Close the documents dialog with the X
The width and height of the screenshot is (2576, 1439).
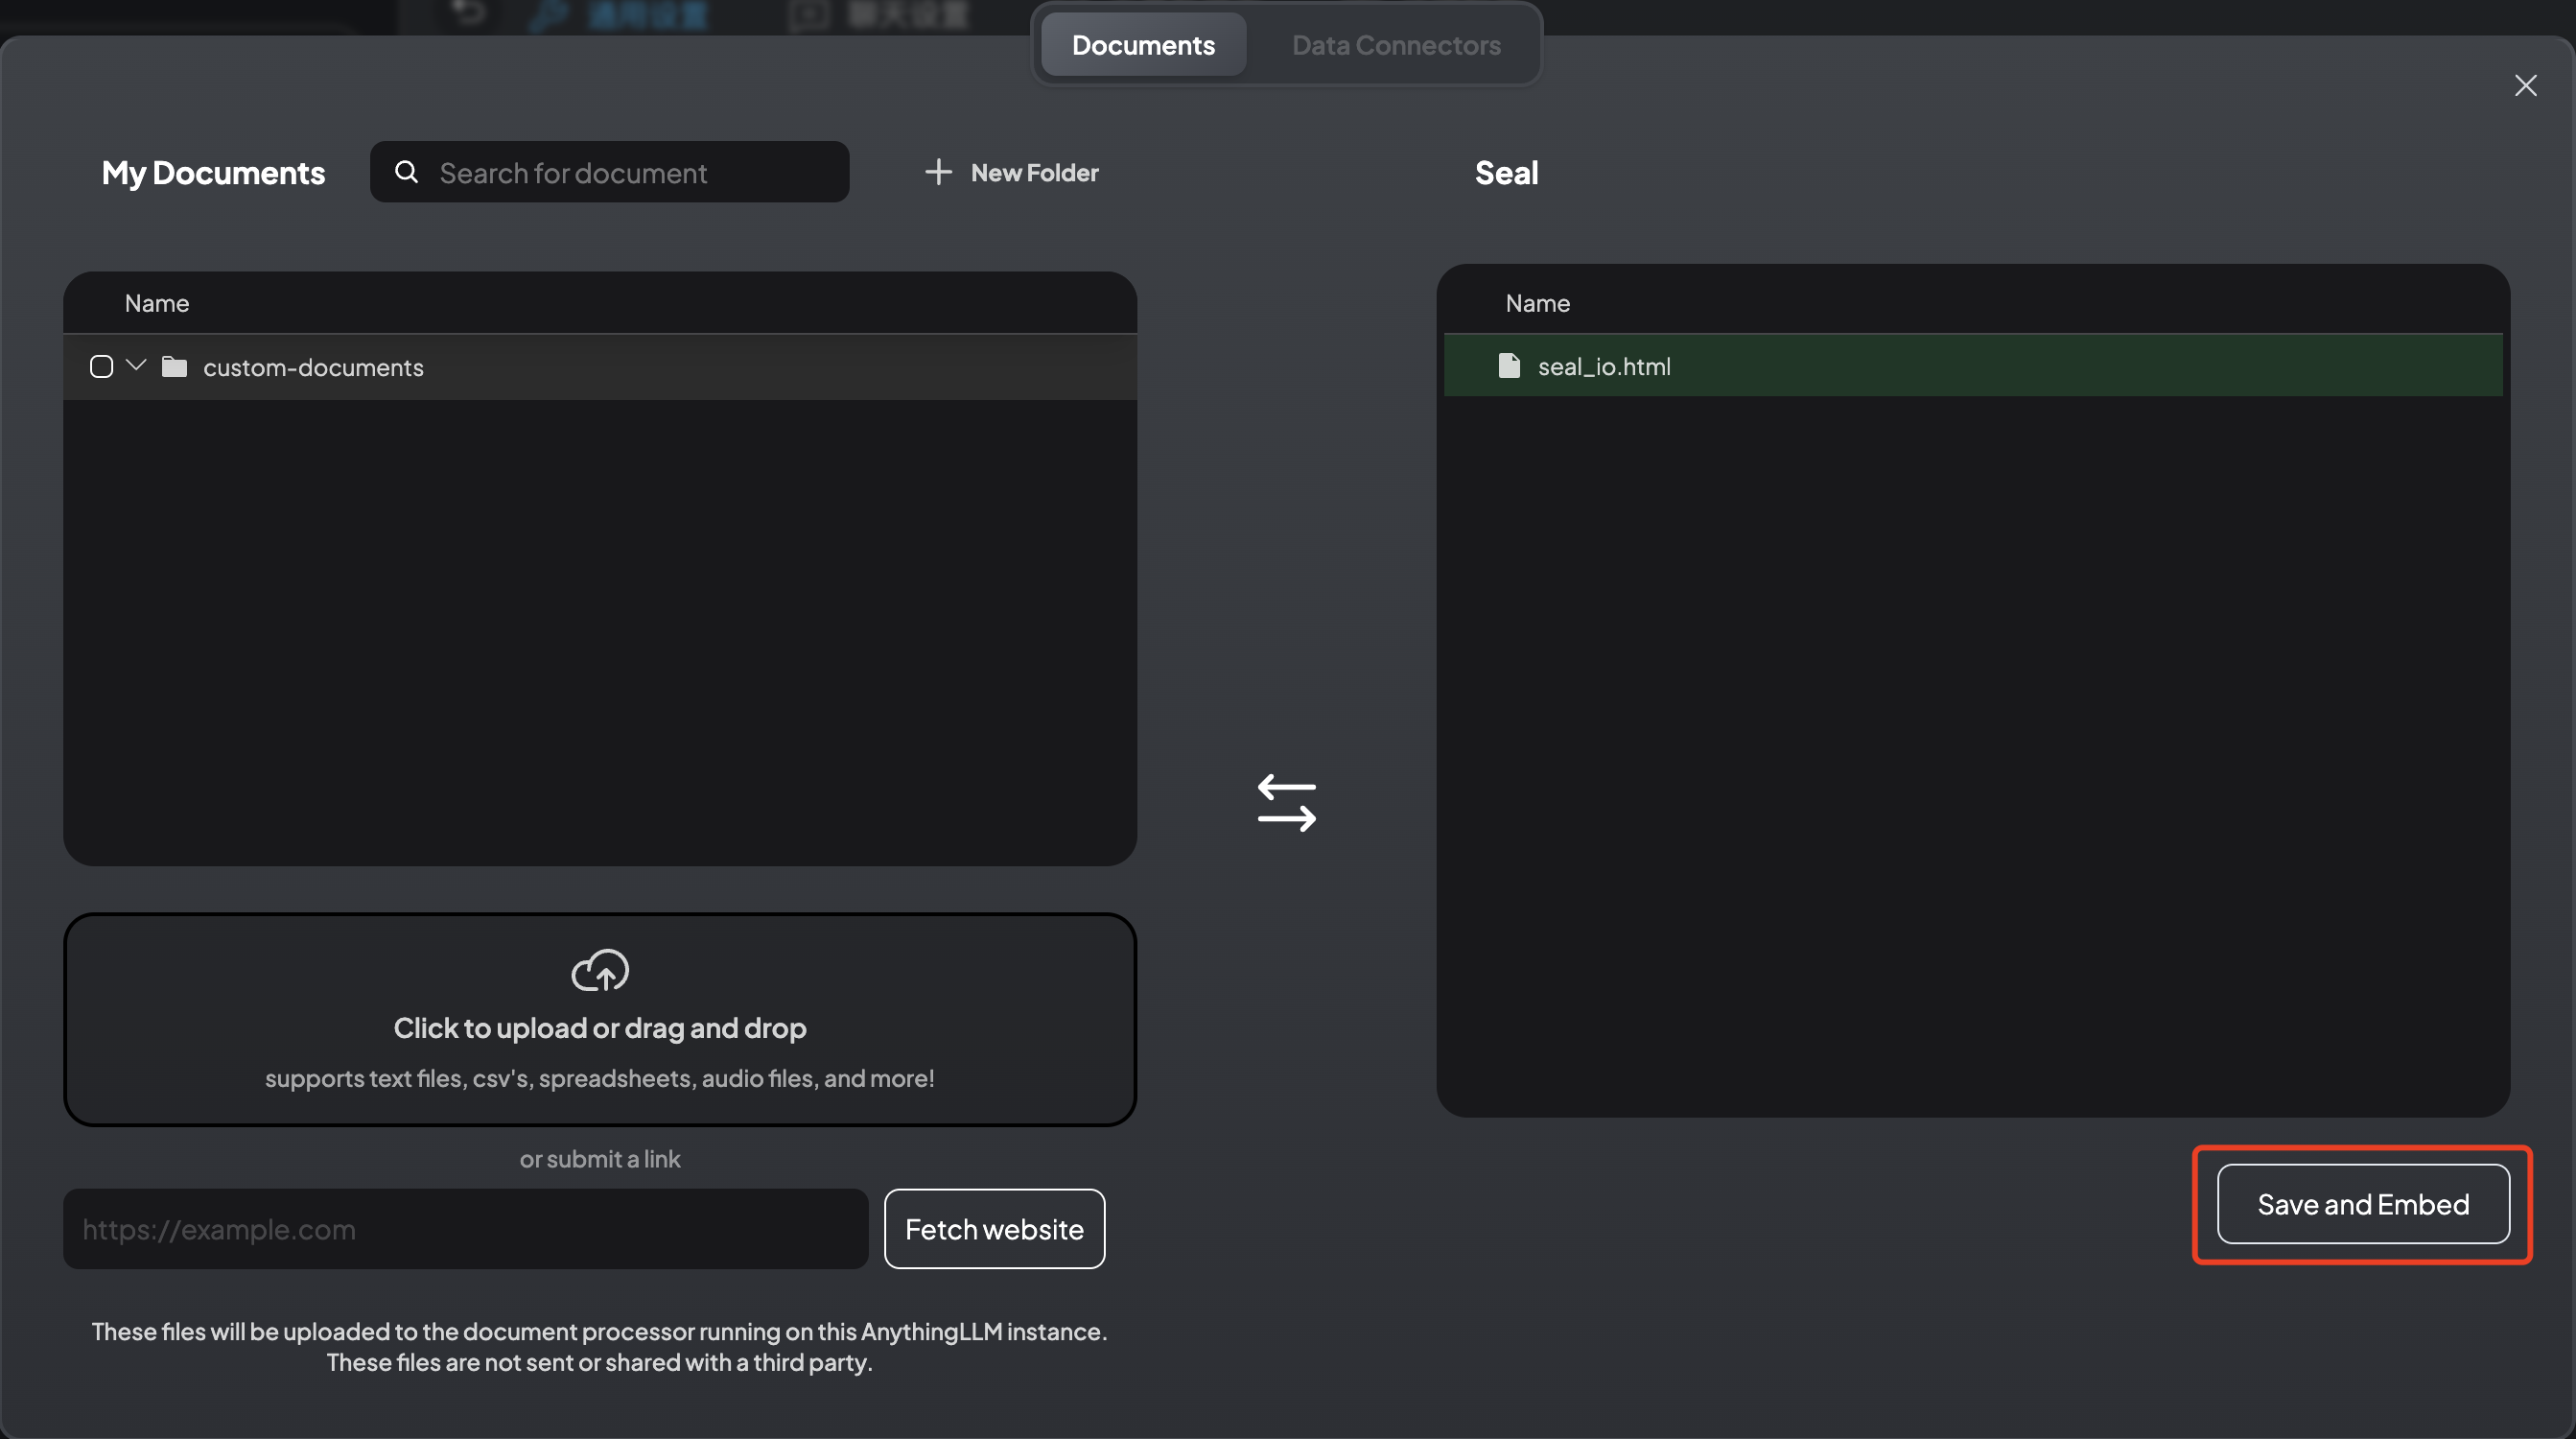coord(2526,86)
